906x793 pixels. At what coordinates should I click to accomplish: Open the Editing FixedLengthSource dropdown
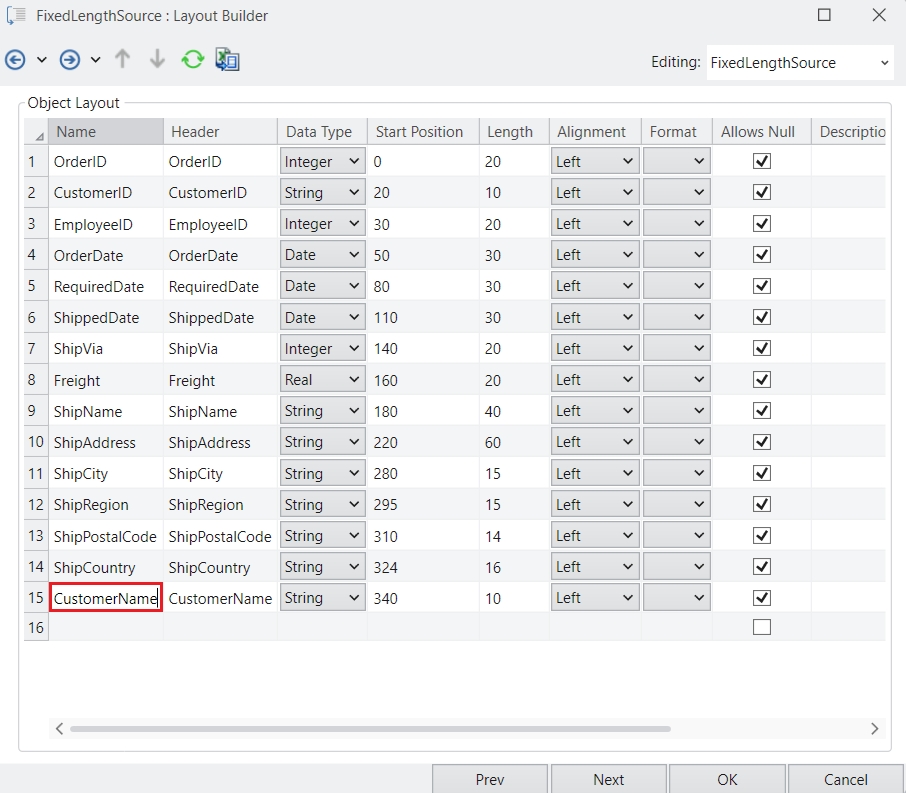click(800, 62)
